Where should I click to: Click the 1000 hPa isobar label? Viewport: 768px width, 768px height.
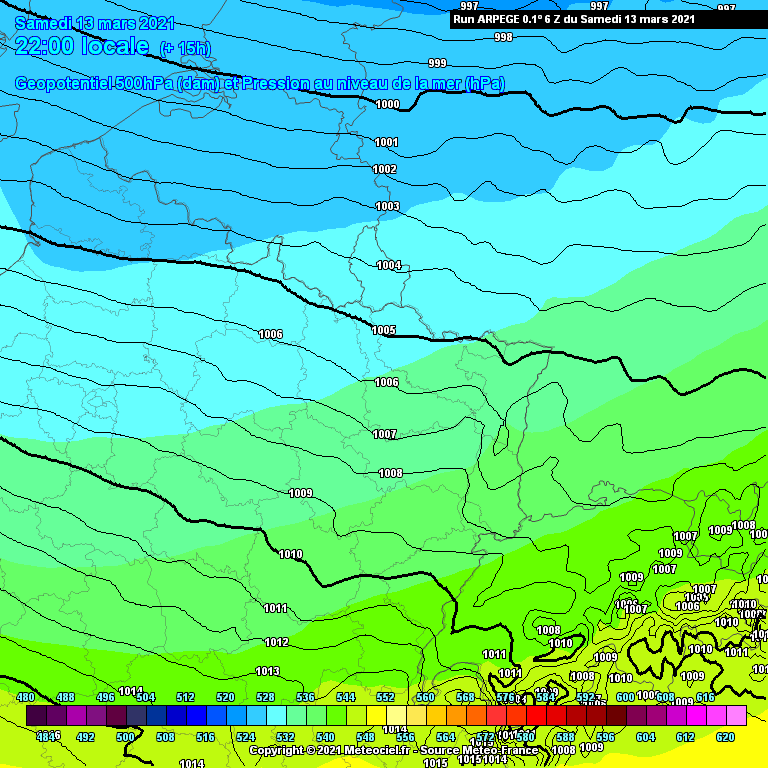388,104
